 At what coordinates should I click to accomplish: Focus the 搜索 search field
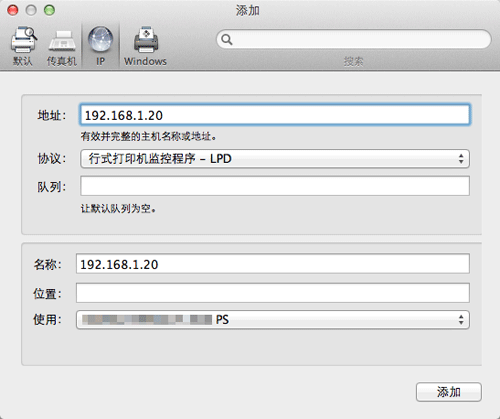tap(354, 39)
